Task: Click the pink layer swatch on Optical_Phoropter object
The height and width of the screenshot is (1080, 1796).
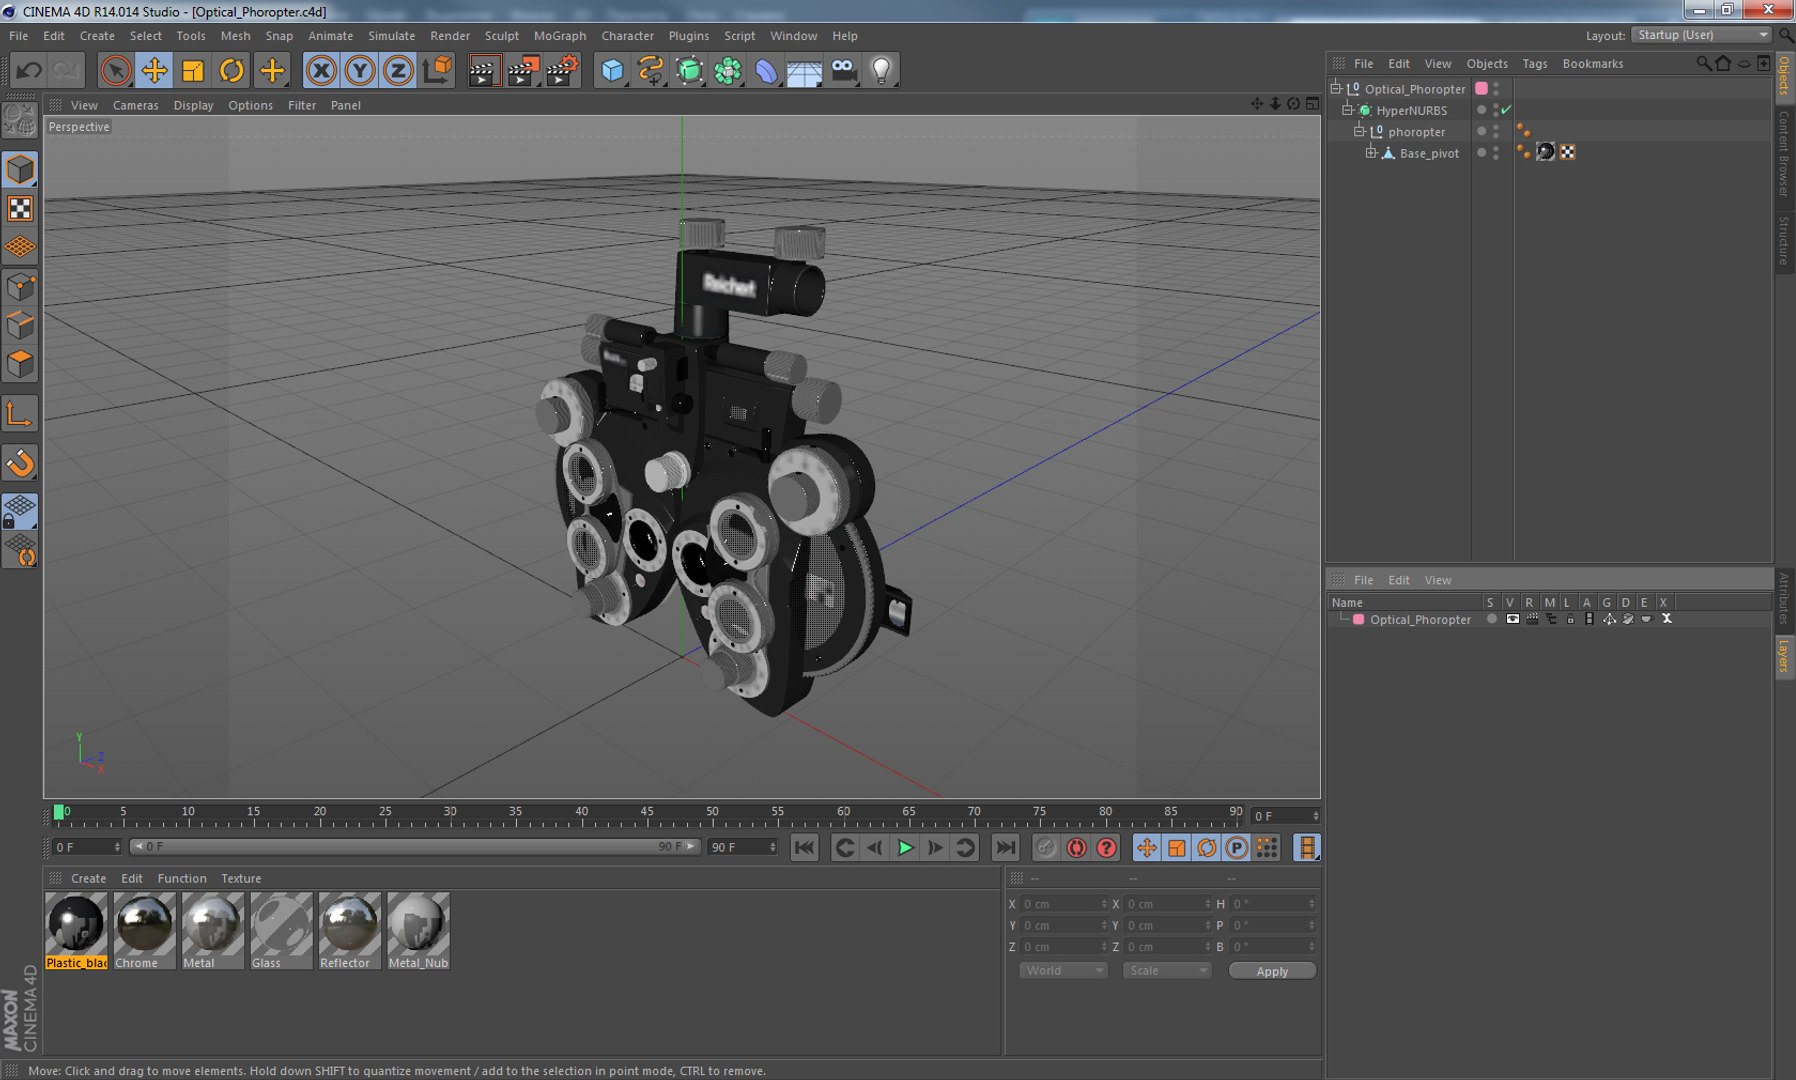Action: [1481, 88]
